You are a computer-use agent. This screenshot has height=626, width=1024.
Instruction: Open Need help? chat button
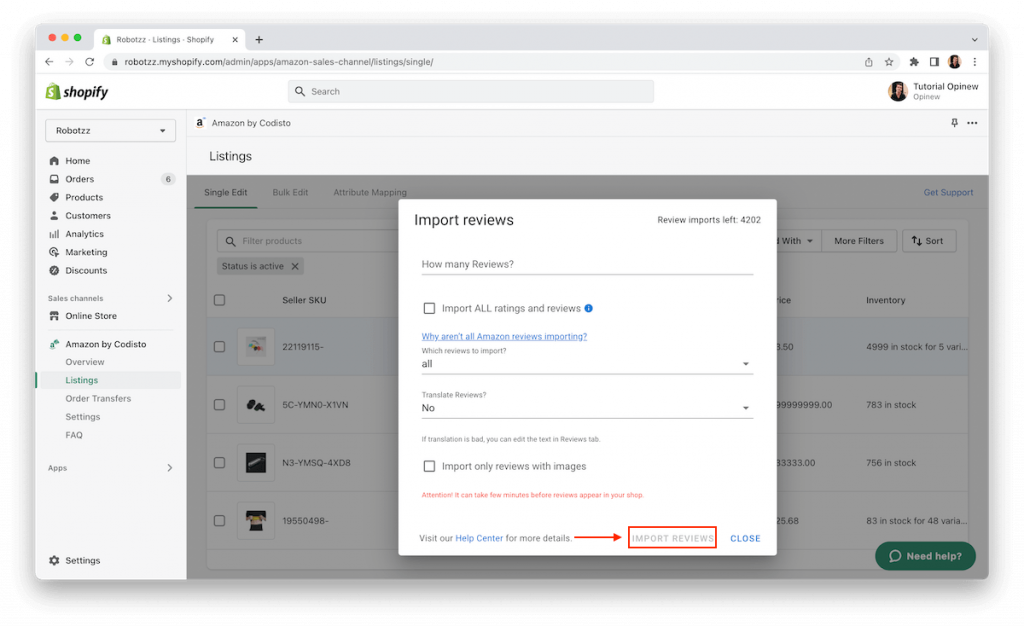tap(925, 556)
